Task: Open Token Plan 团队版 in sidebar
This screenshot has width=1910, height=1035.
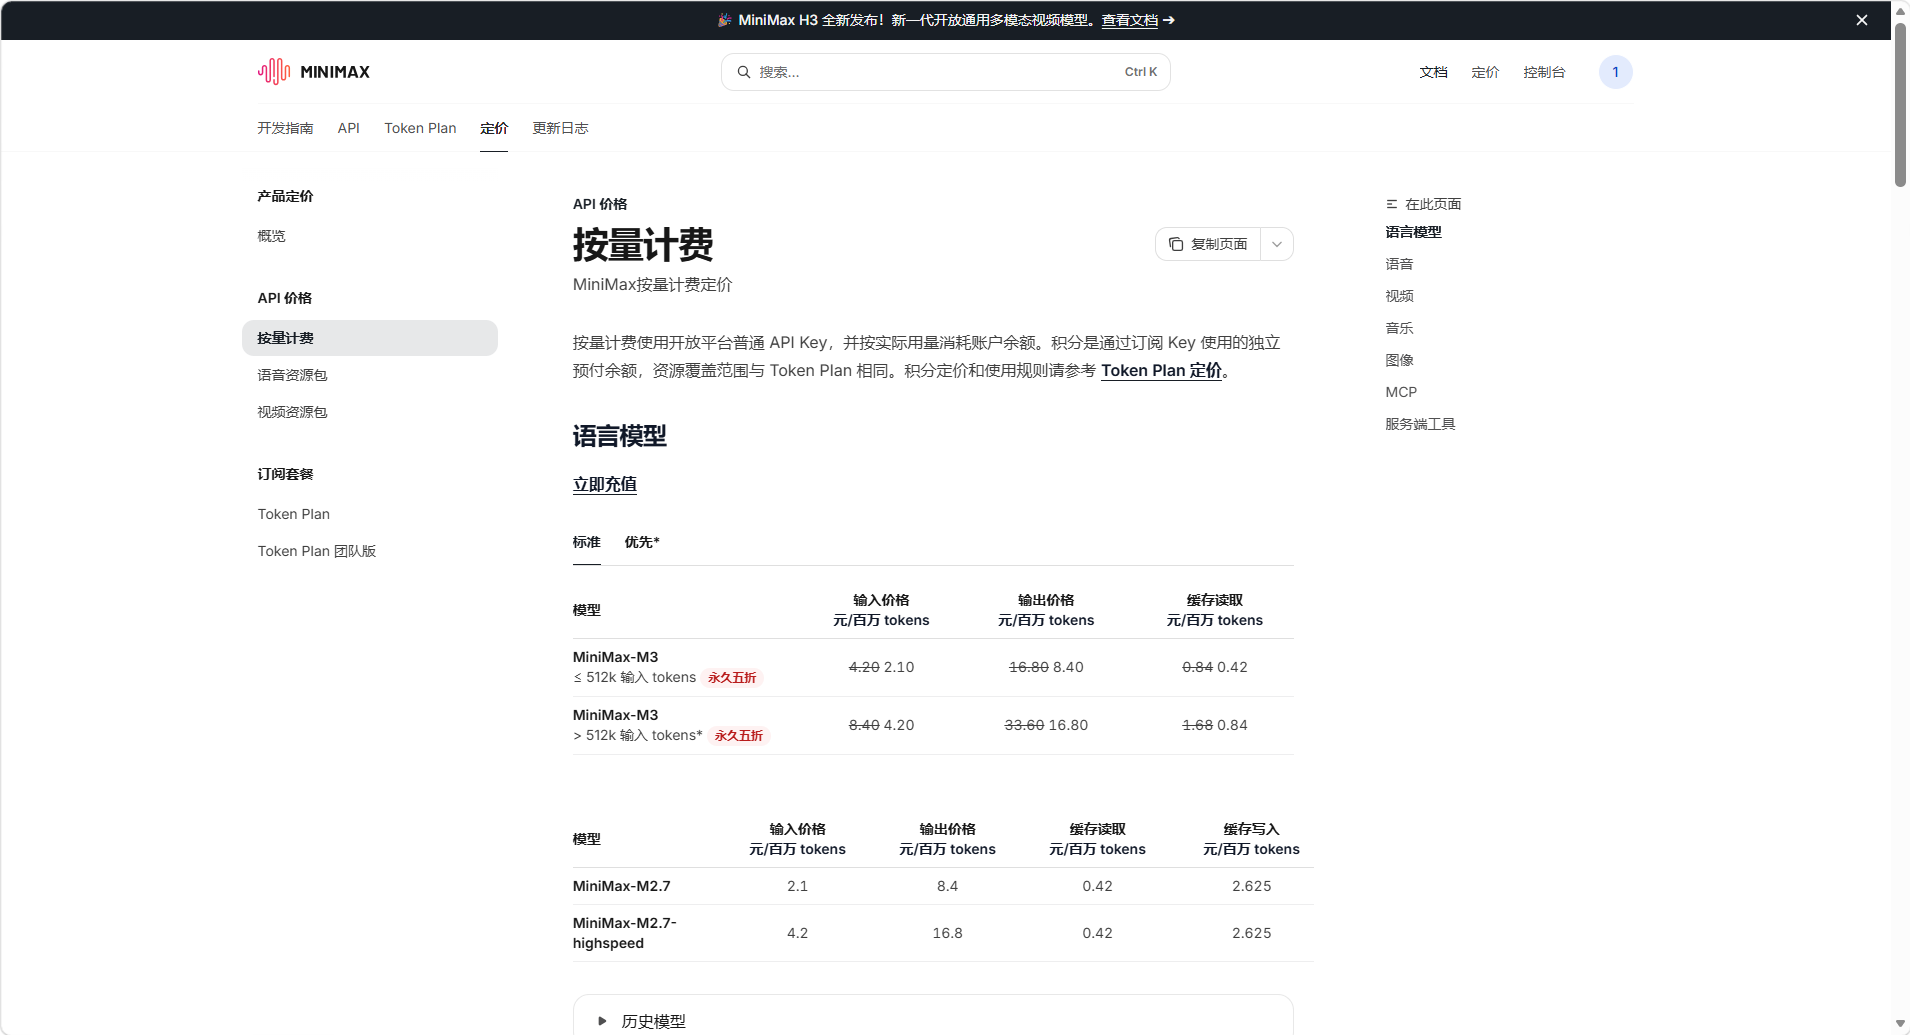Action: pos(317,551)
